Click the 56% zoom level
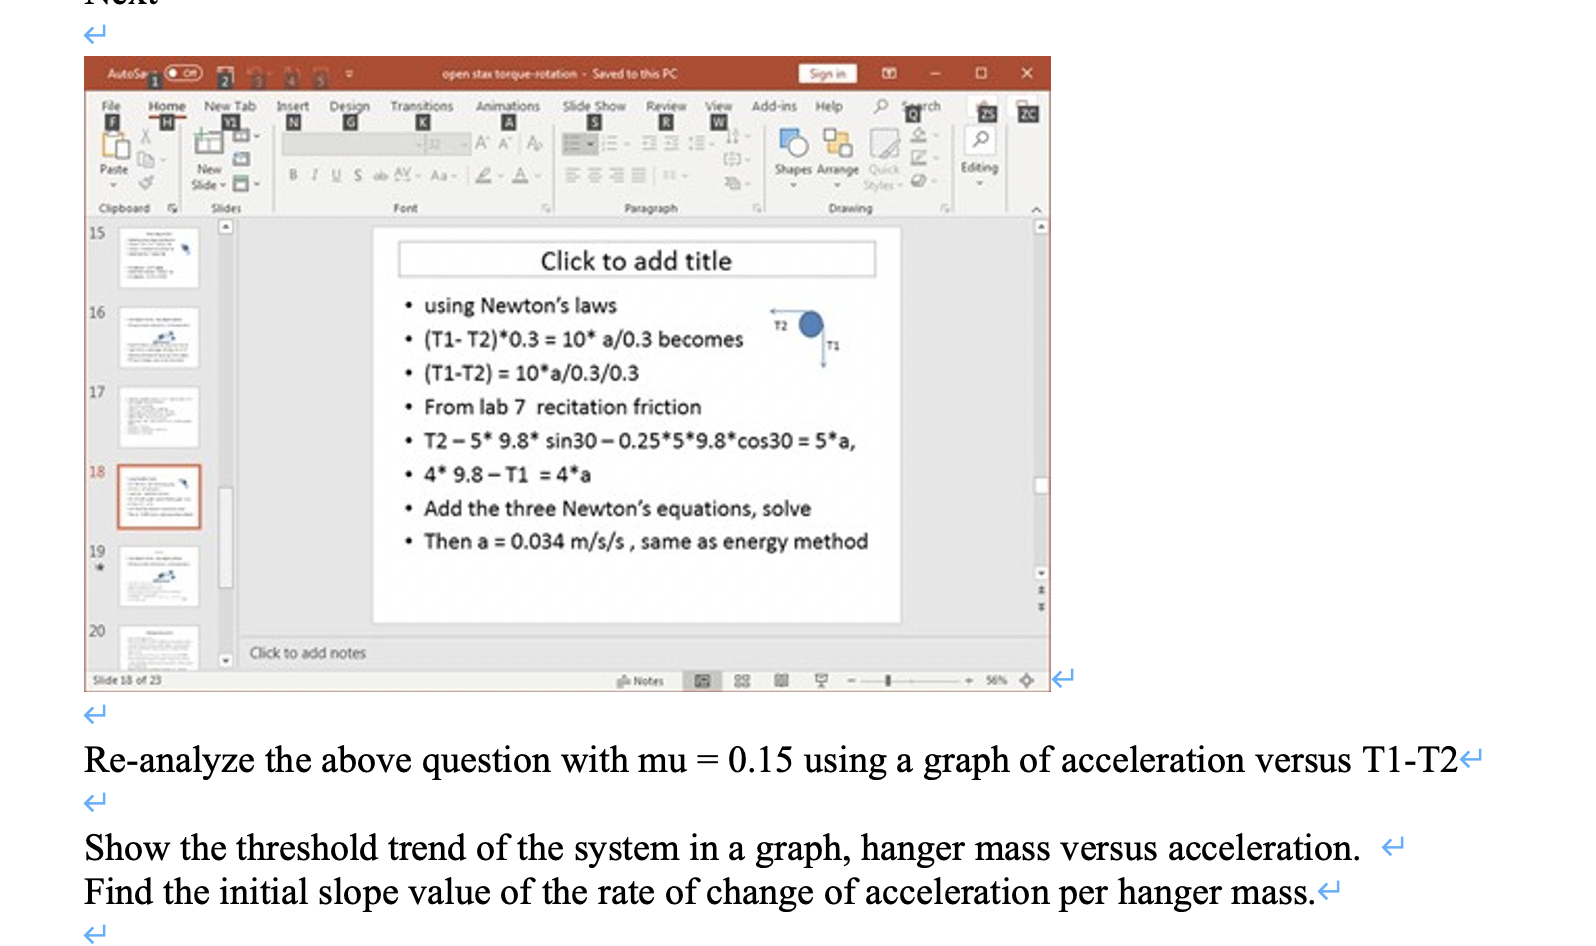The image size is (1596, 946). (x=996, y=681)
